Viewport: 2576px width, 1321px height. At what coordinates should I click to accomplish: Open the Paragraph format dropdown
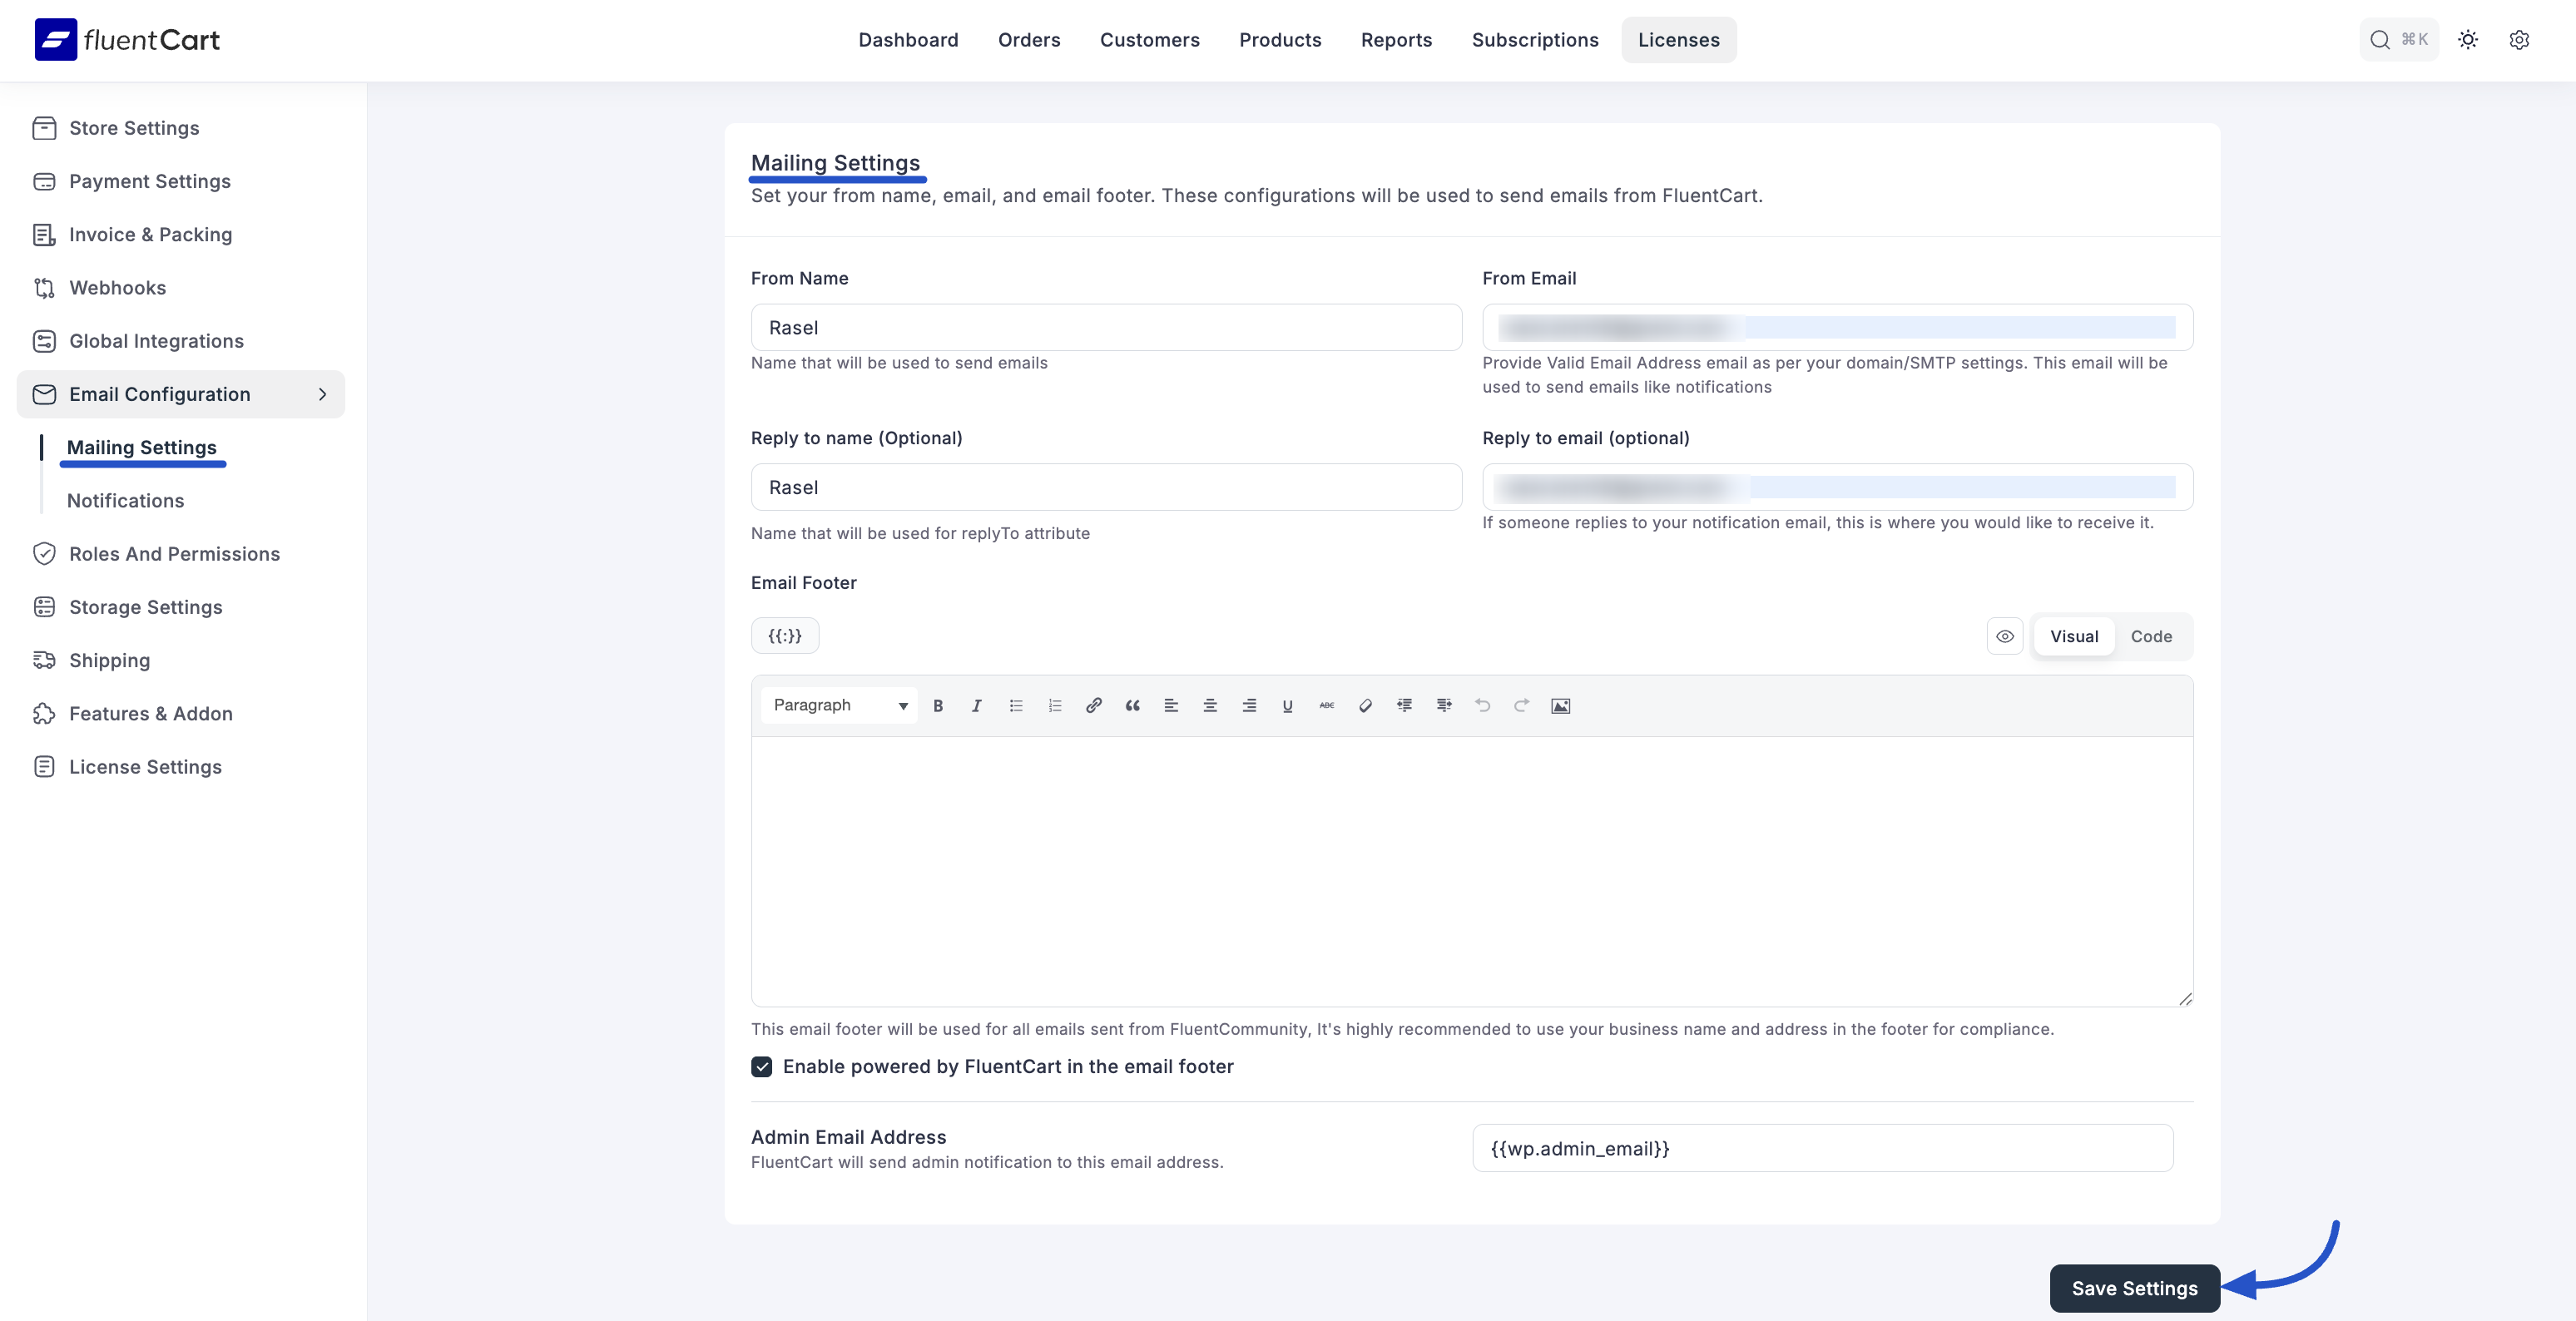(838, 705)
